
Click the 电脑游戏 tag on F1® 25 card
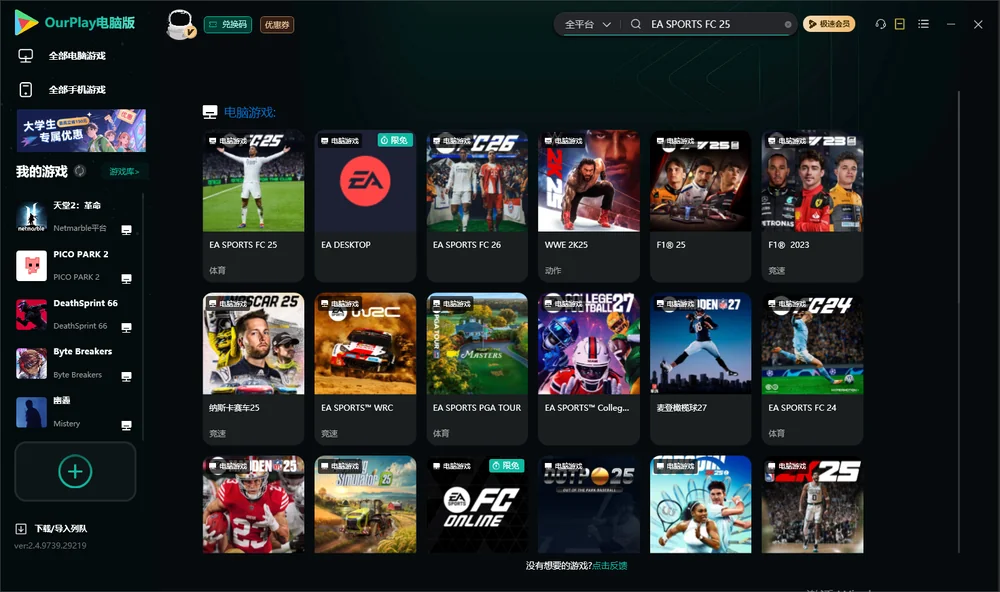[x=675, y=140]
